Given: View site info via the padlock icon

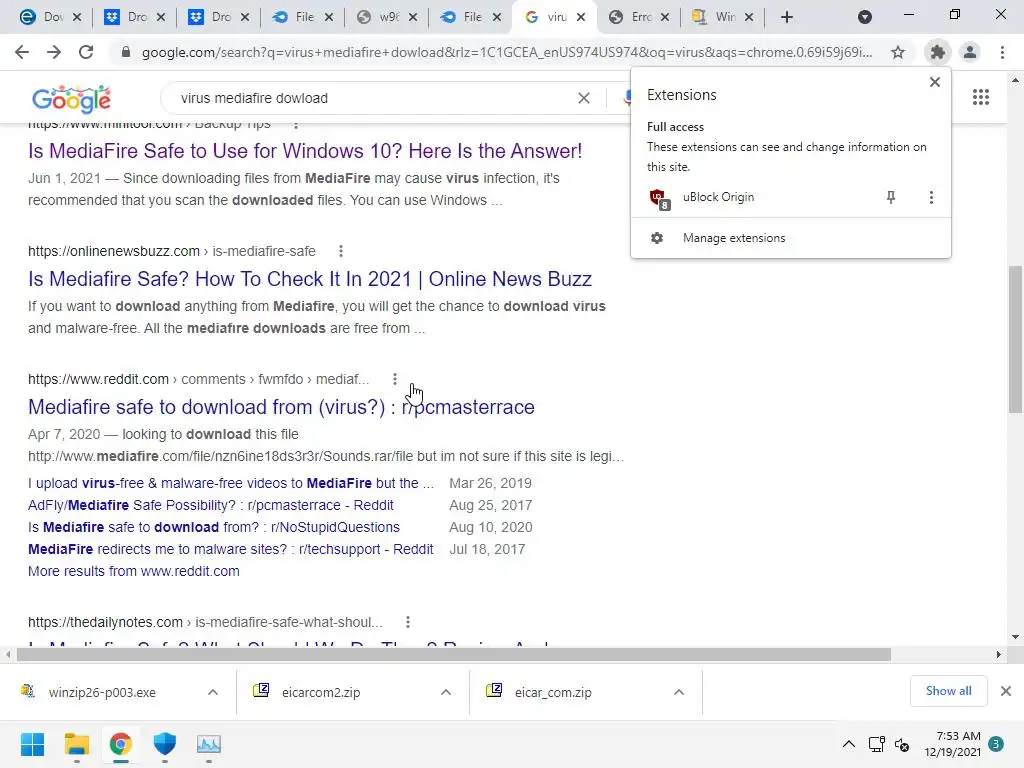Looking at the screenshot, I should pyautogui.click(x=126, y=52).
